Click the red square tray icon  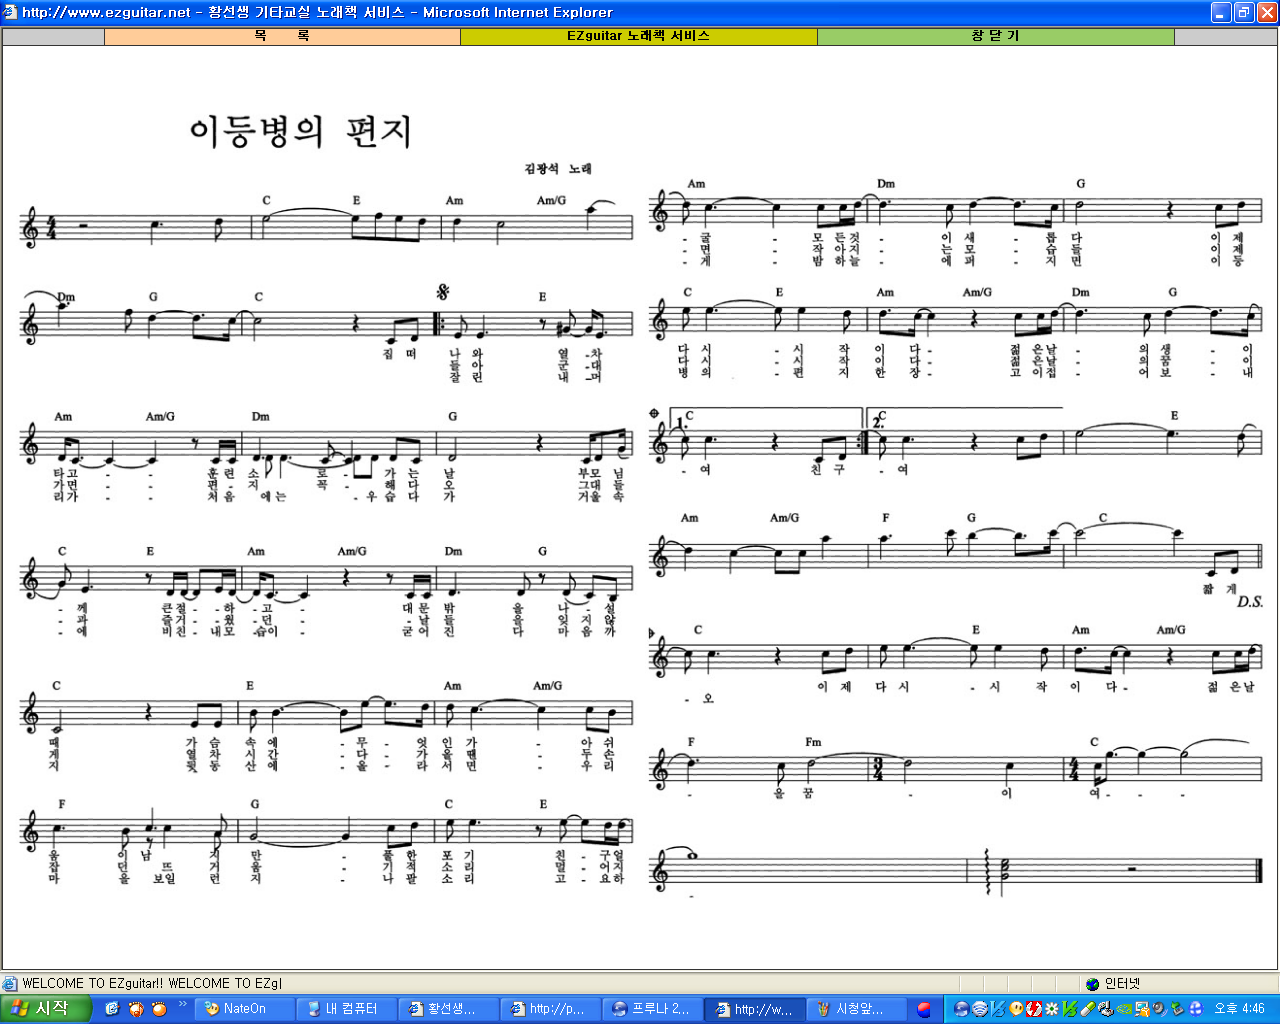[1034, 1009]
